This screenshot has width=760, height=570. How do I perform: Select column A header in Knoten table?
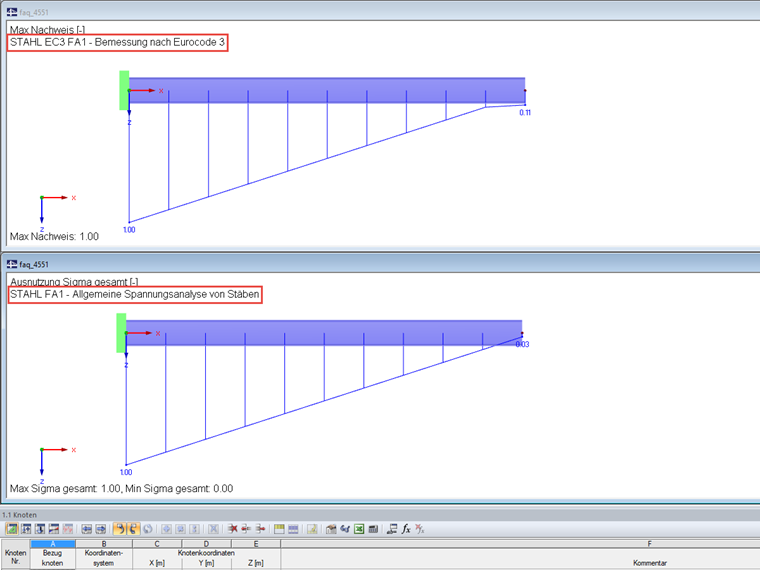[53, 544]
